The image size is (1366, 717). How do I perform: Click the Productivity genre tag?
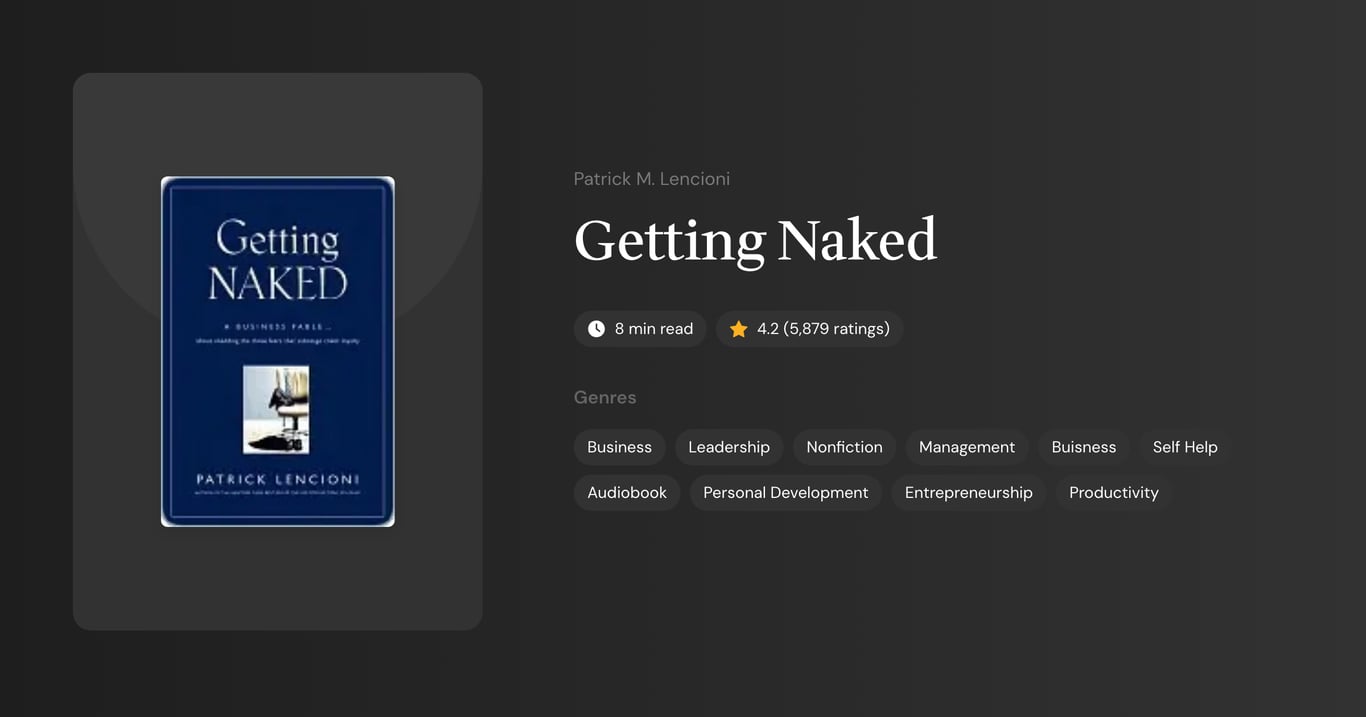tap(1114, 493)
